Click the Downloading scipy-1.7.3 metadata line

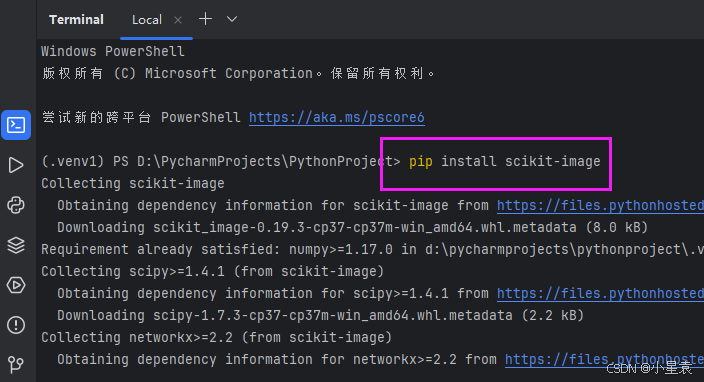321,315
